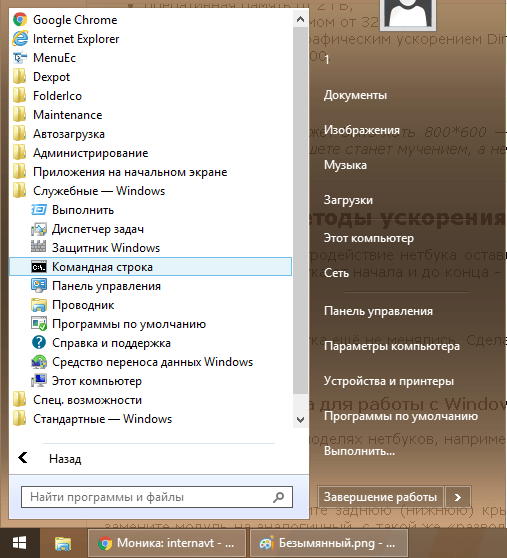Open shutdown options arrow next to Завершение работы
Viewport: 507px width, 558px height.
[458, 497]
